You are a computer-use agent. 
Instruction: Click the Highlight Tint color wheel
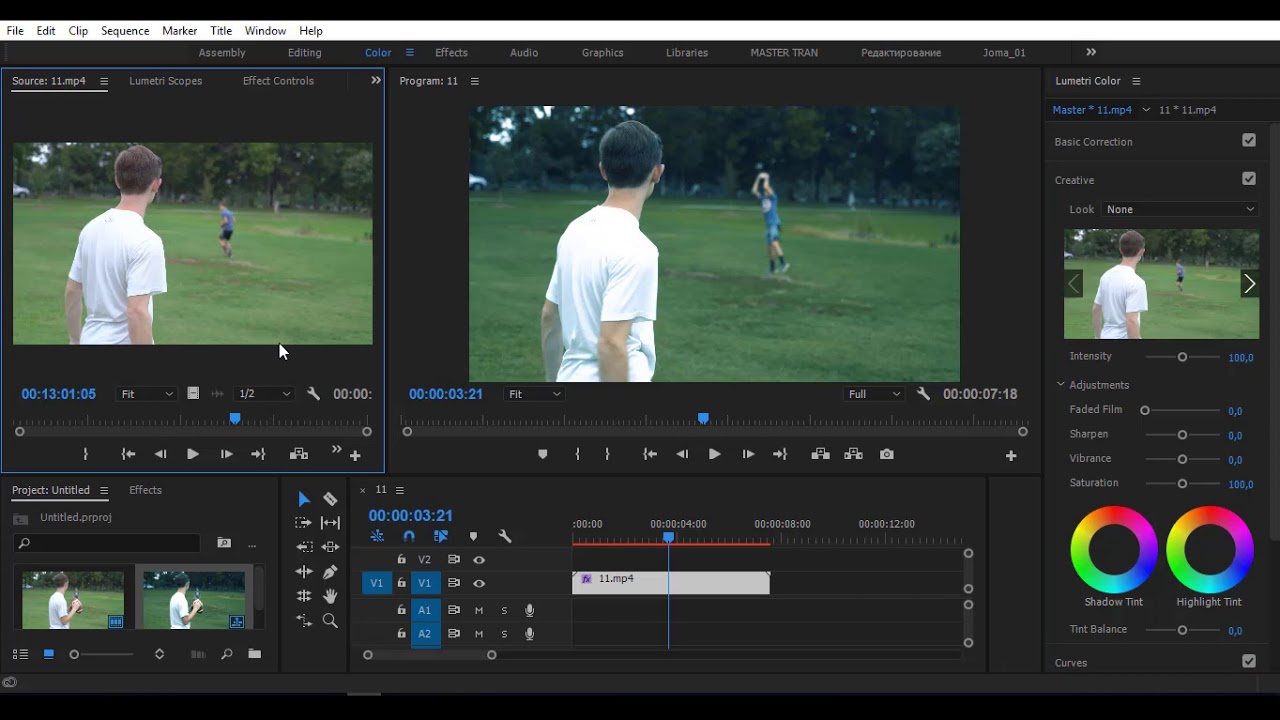point(1210,550)
